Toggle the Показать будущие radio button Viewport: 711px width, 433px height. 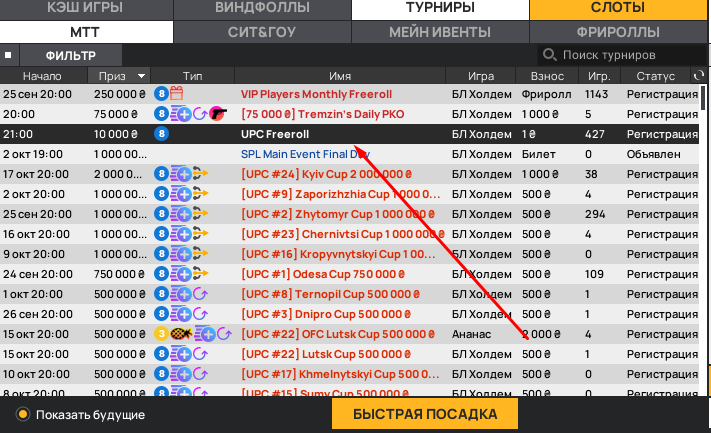pyautogui.click(x=22, y=414)
